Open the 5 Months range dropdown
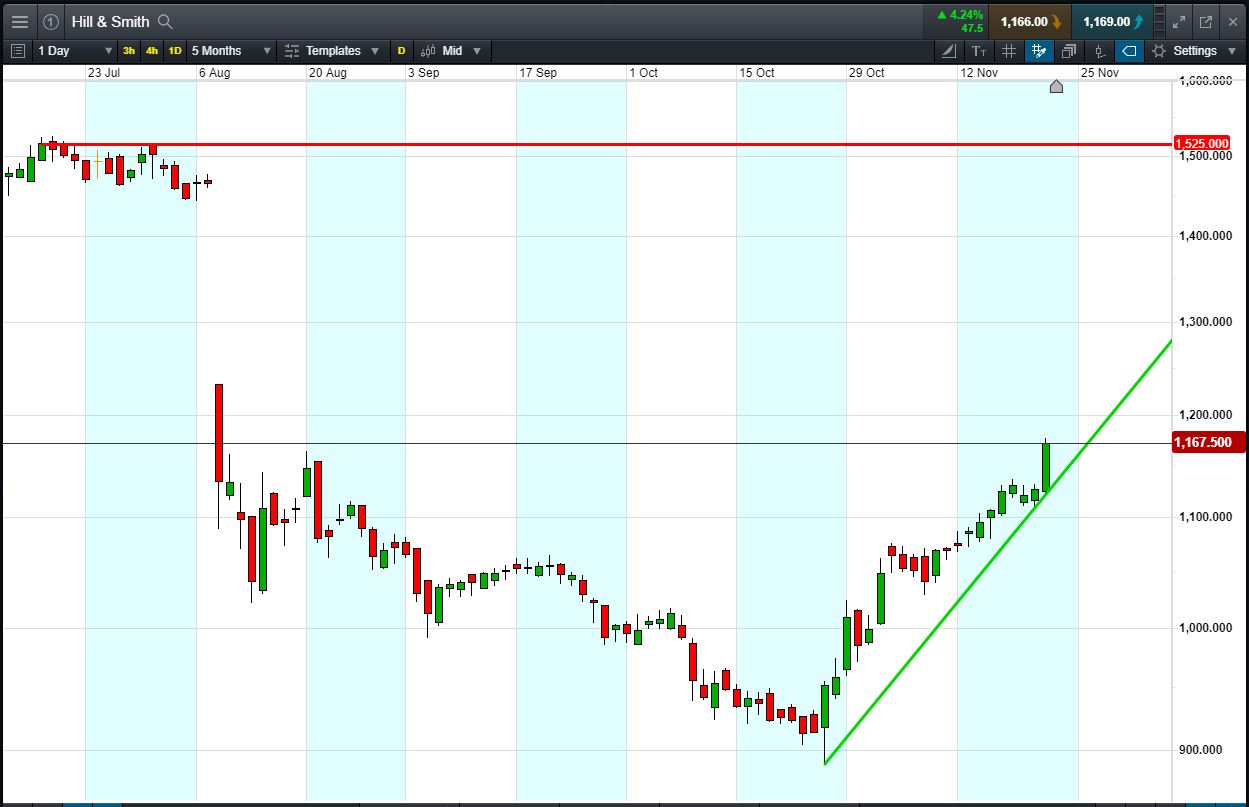This screenshot has width=1249, height=807. click(x=231, y=50)
